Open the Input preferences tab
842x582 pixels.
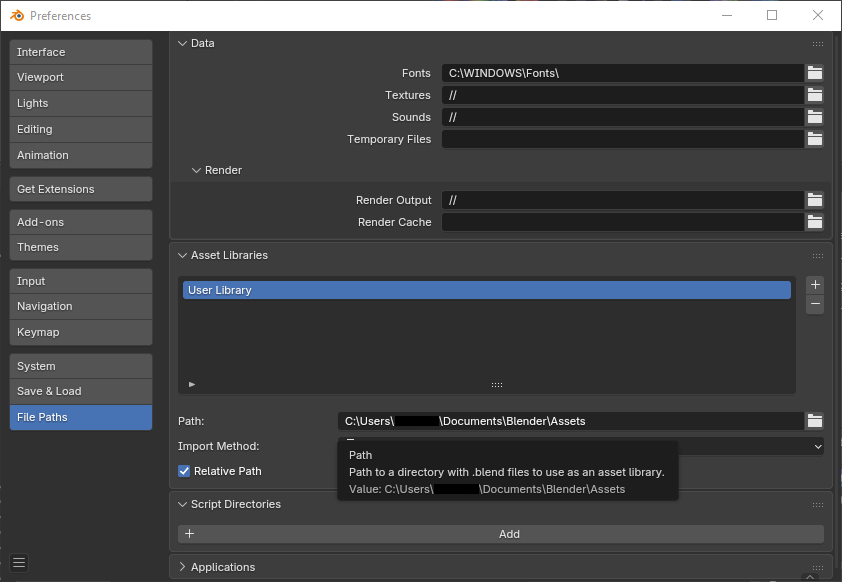(81, 281)
